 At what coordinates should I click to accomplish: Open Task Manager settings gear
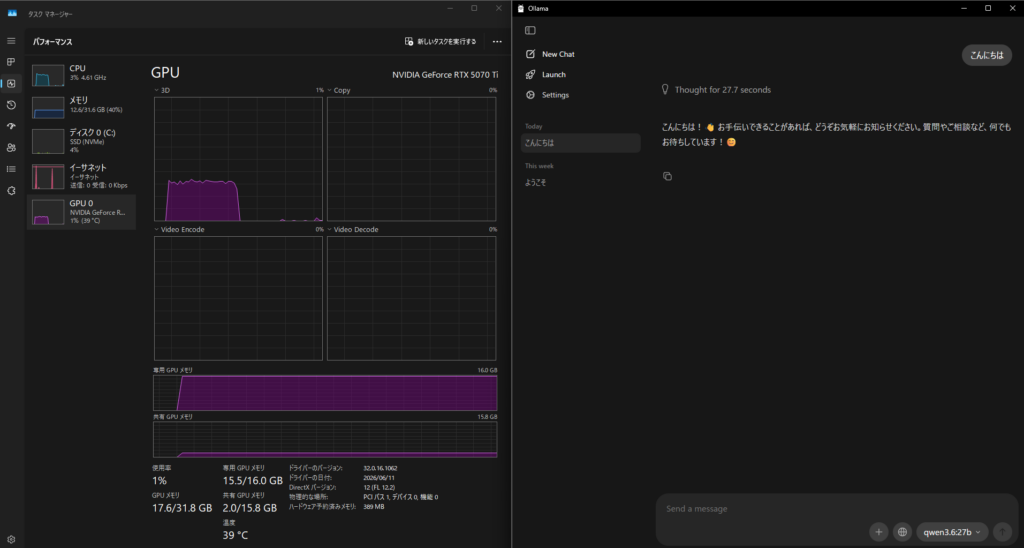coord(11,540)
